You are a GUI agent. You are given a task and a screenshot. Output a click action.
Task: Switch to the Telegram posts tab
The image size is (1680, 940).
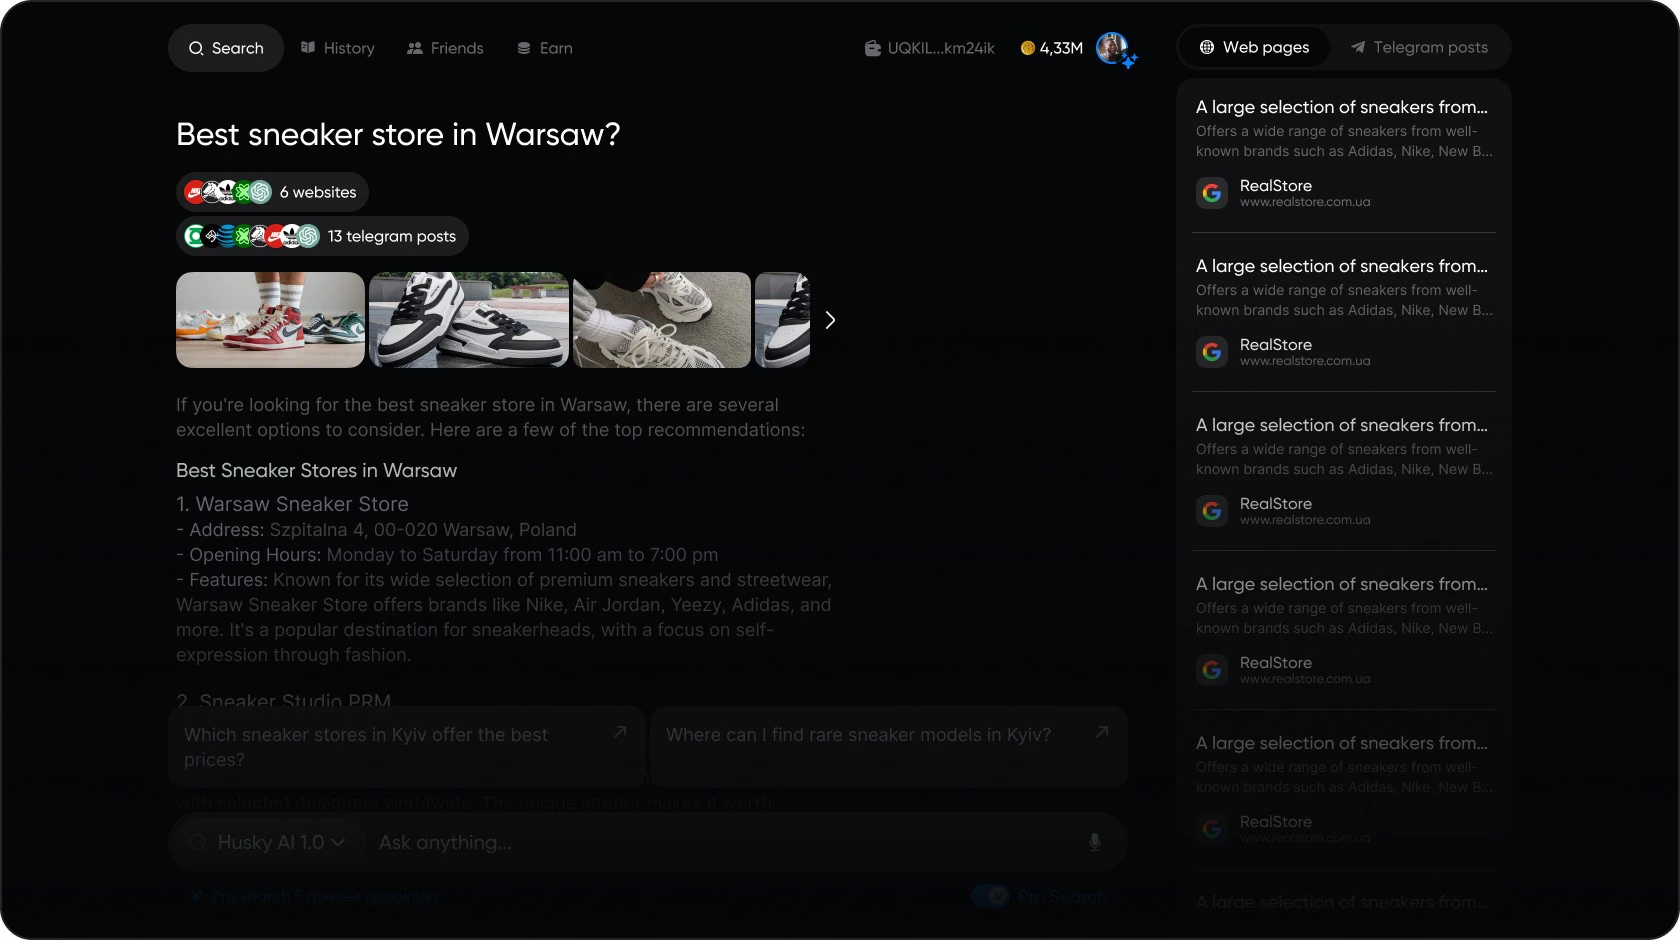[x=1420, y=47]
